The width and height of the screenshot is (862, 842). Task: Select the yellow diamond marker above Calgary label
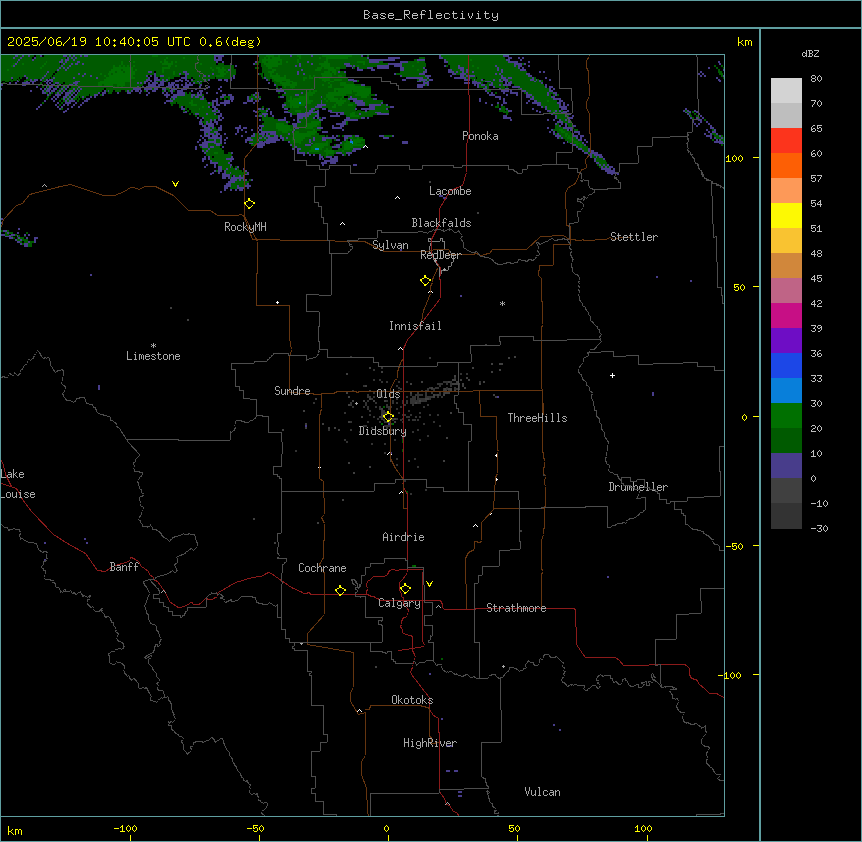(405, 589)
